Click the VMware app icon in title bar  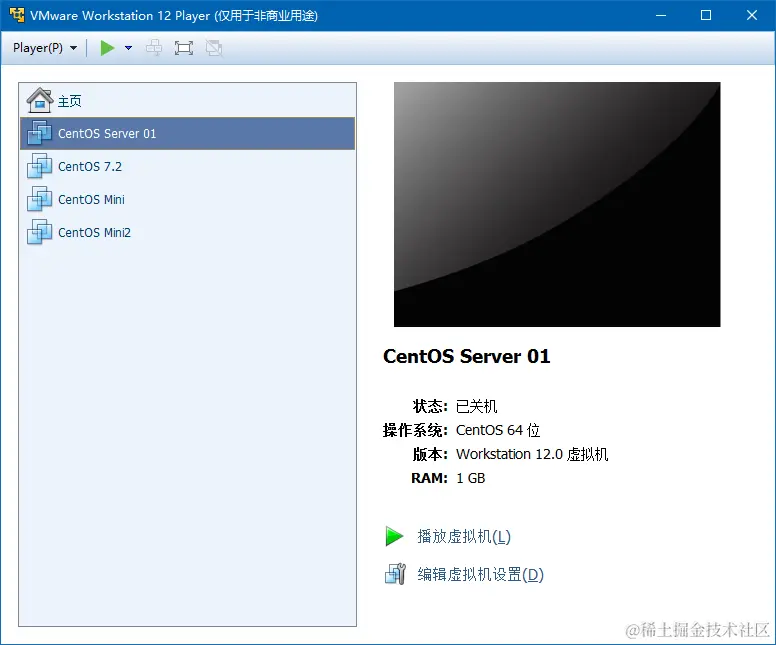[x=16, y=15]
